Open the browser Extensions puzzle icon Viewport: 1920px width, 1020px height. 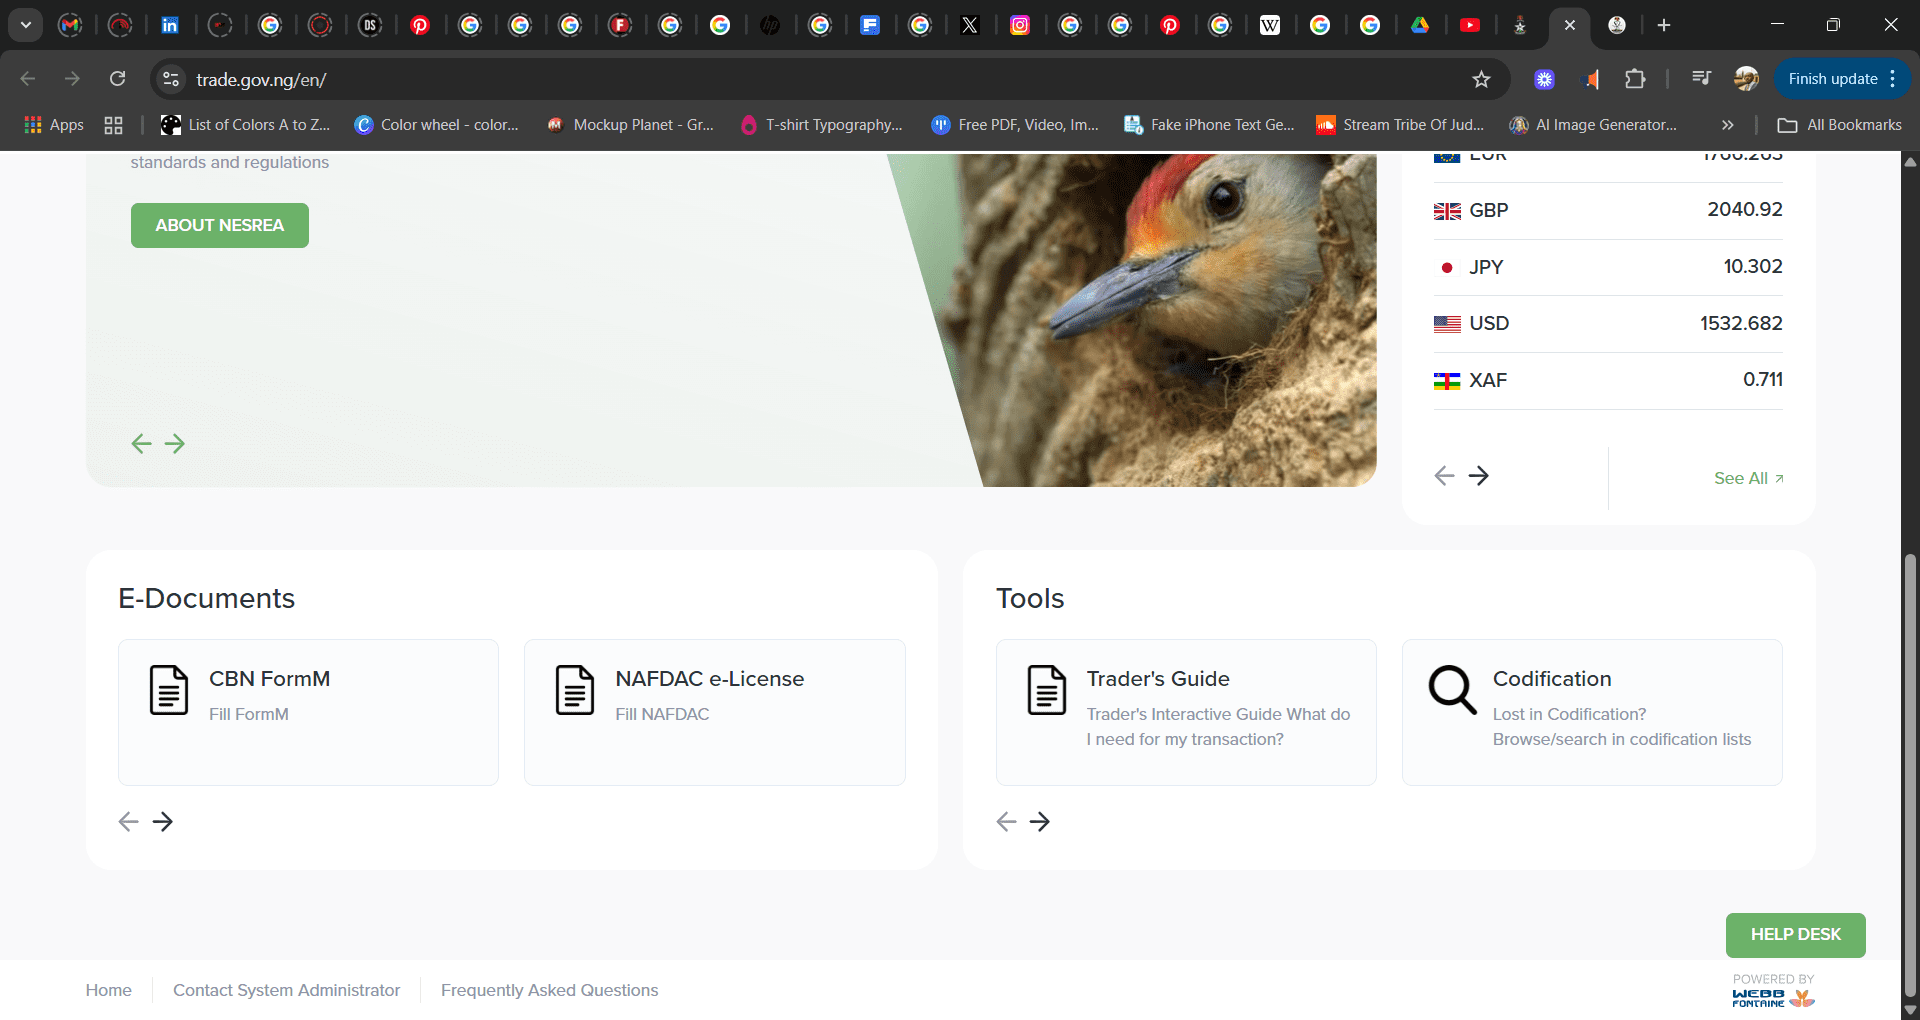(x=1635, y=79)
